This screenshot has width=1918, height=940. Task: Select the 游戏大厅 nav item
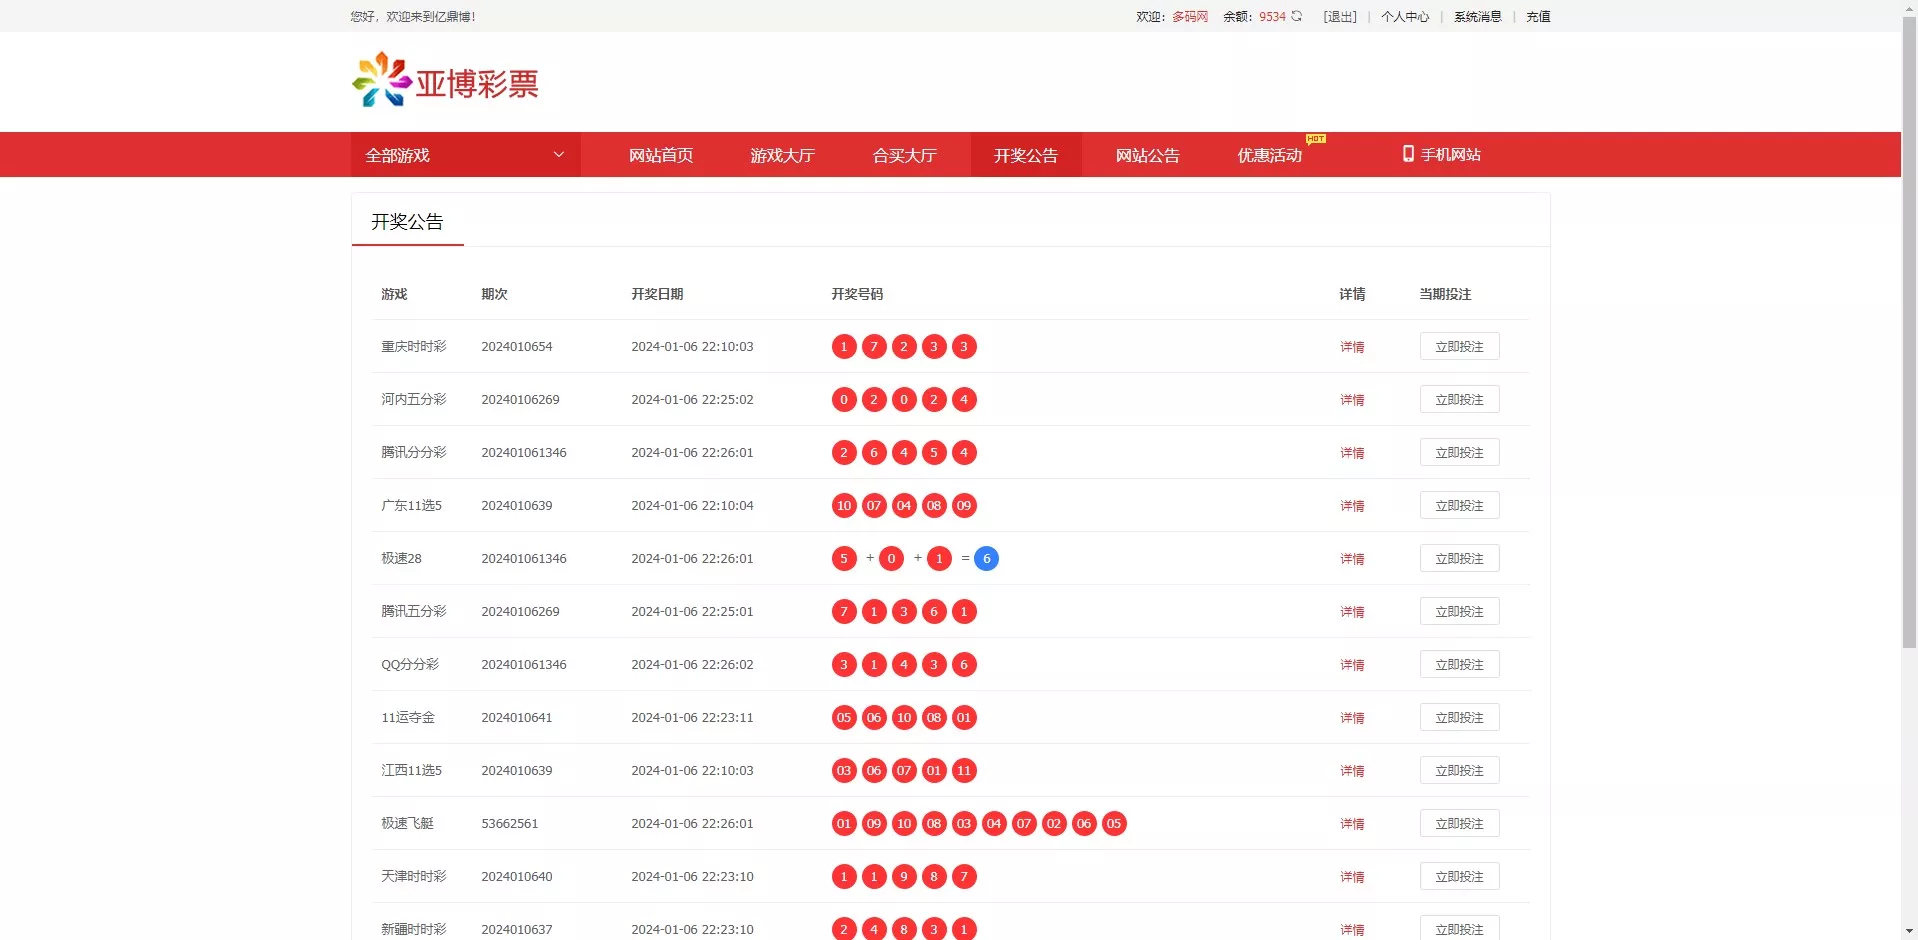[x=782, y=155]
